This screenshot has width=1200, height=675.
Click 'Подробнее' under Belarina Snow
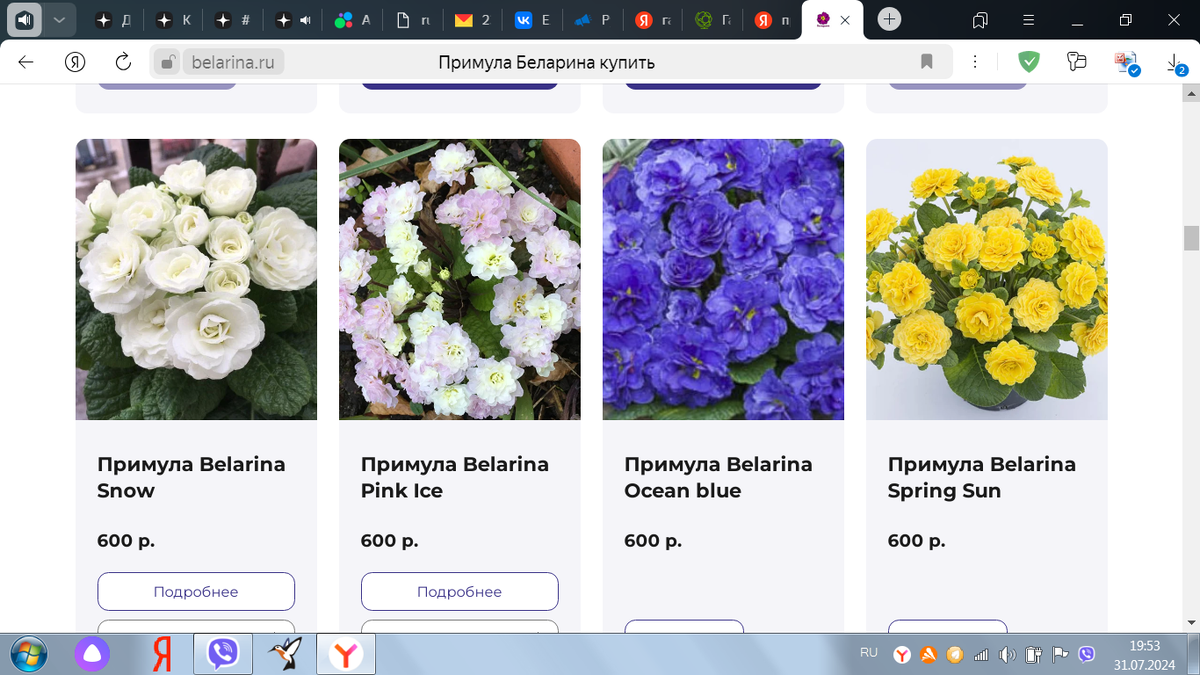click(196, 591)
